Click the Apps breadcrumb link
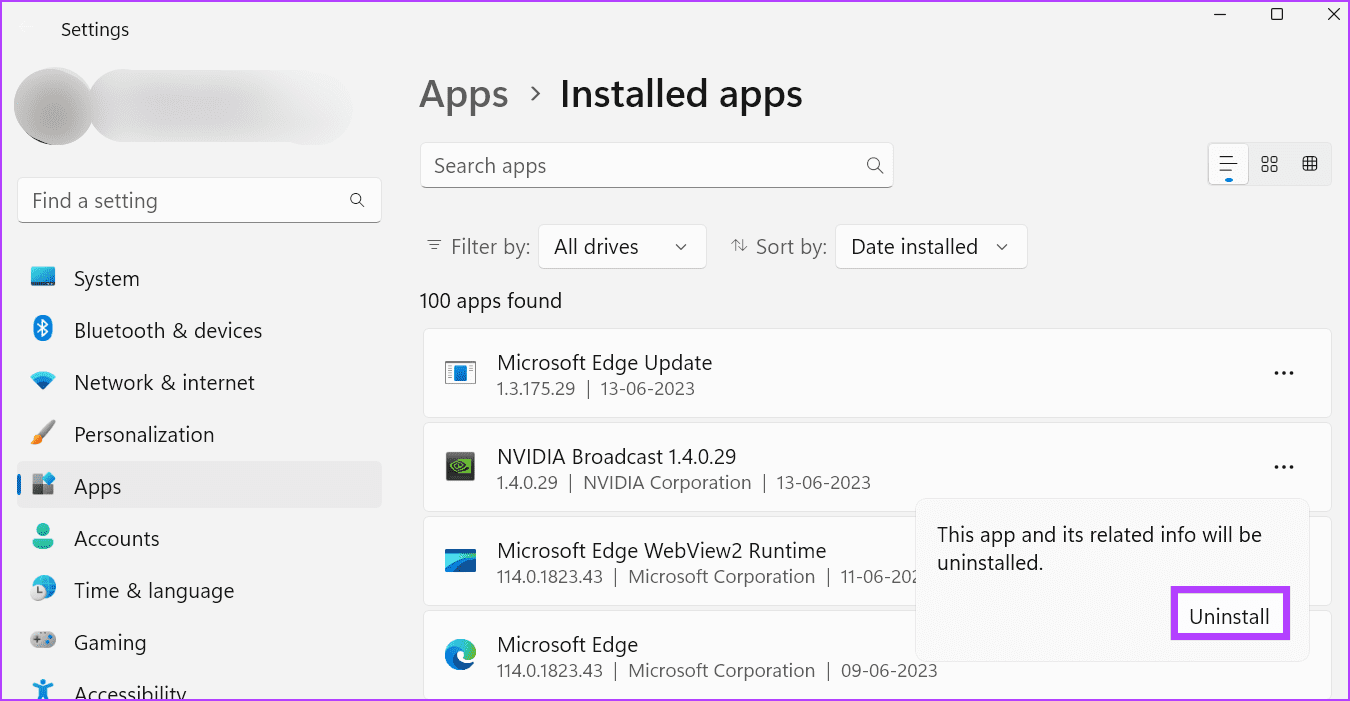Screen dimensions: 1350x701 tap(464, 95)
